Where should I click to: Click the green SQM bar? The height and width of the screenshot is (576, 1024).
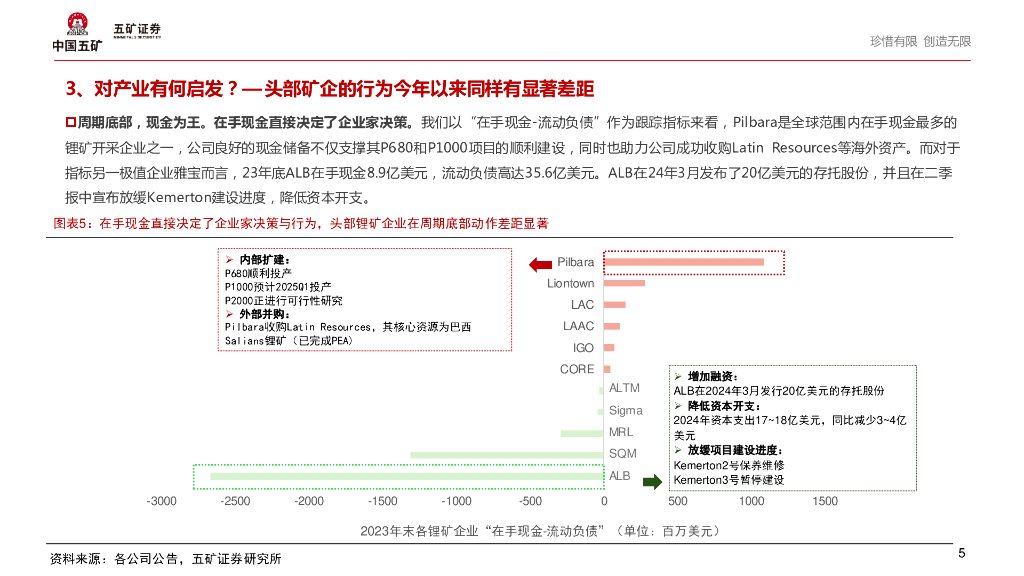click(507, 455)
